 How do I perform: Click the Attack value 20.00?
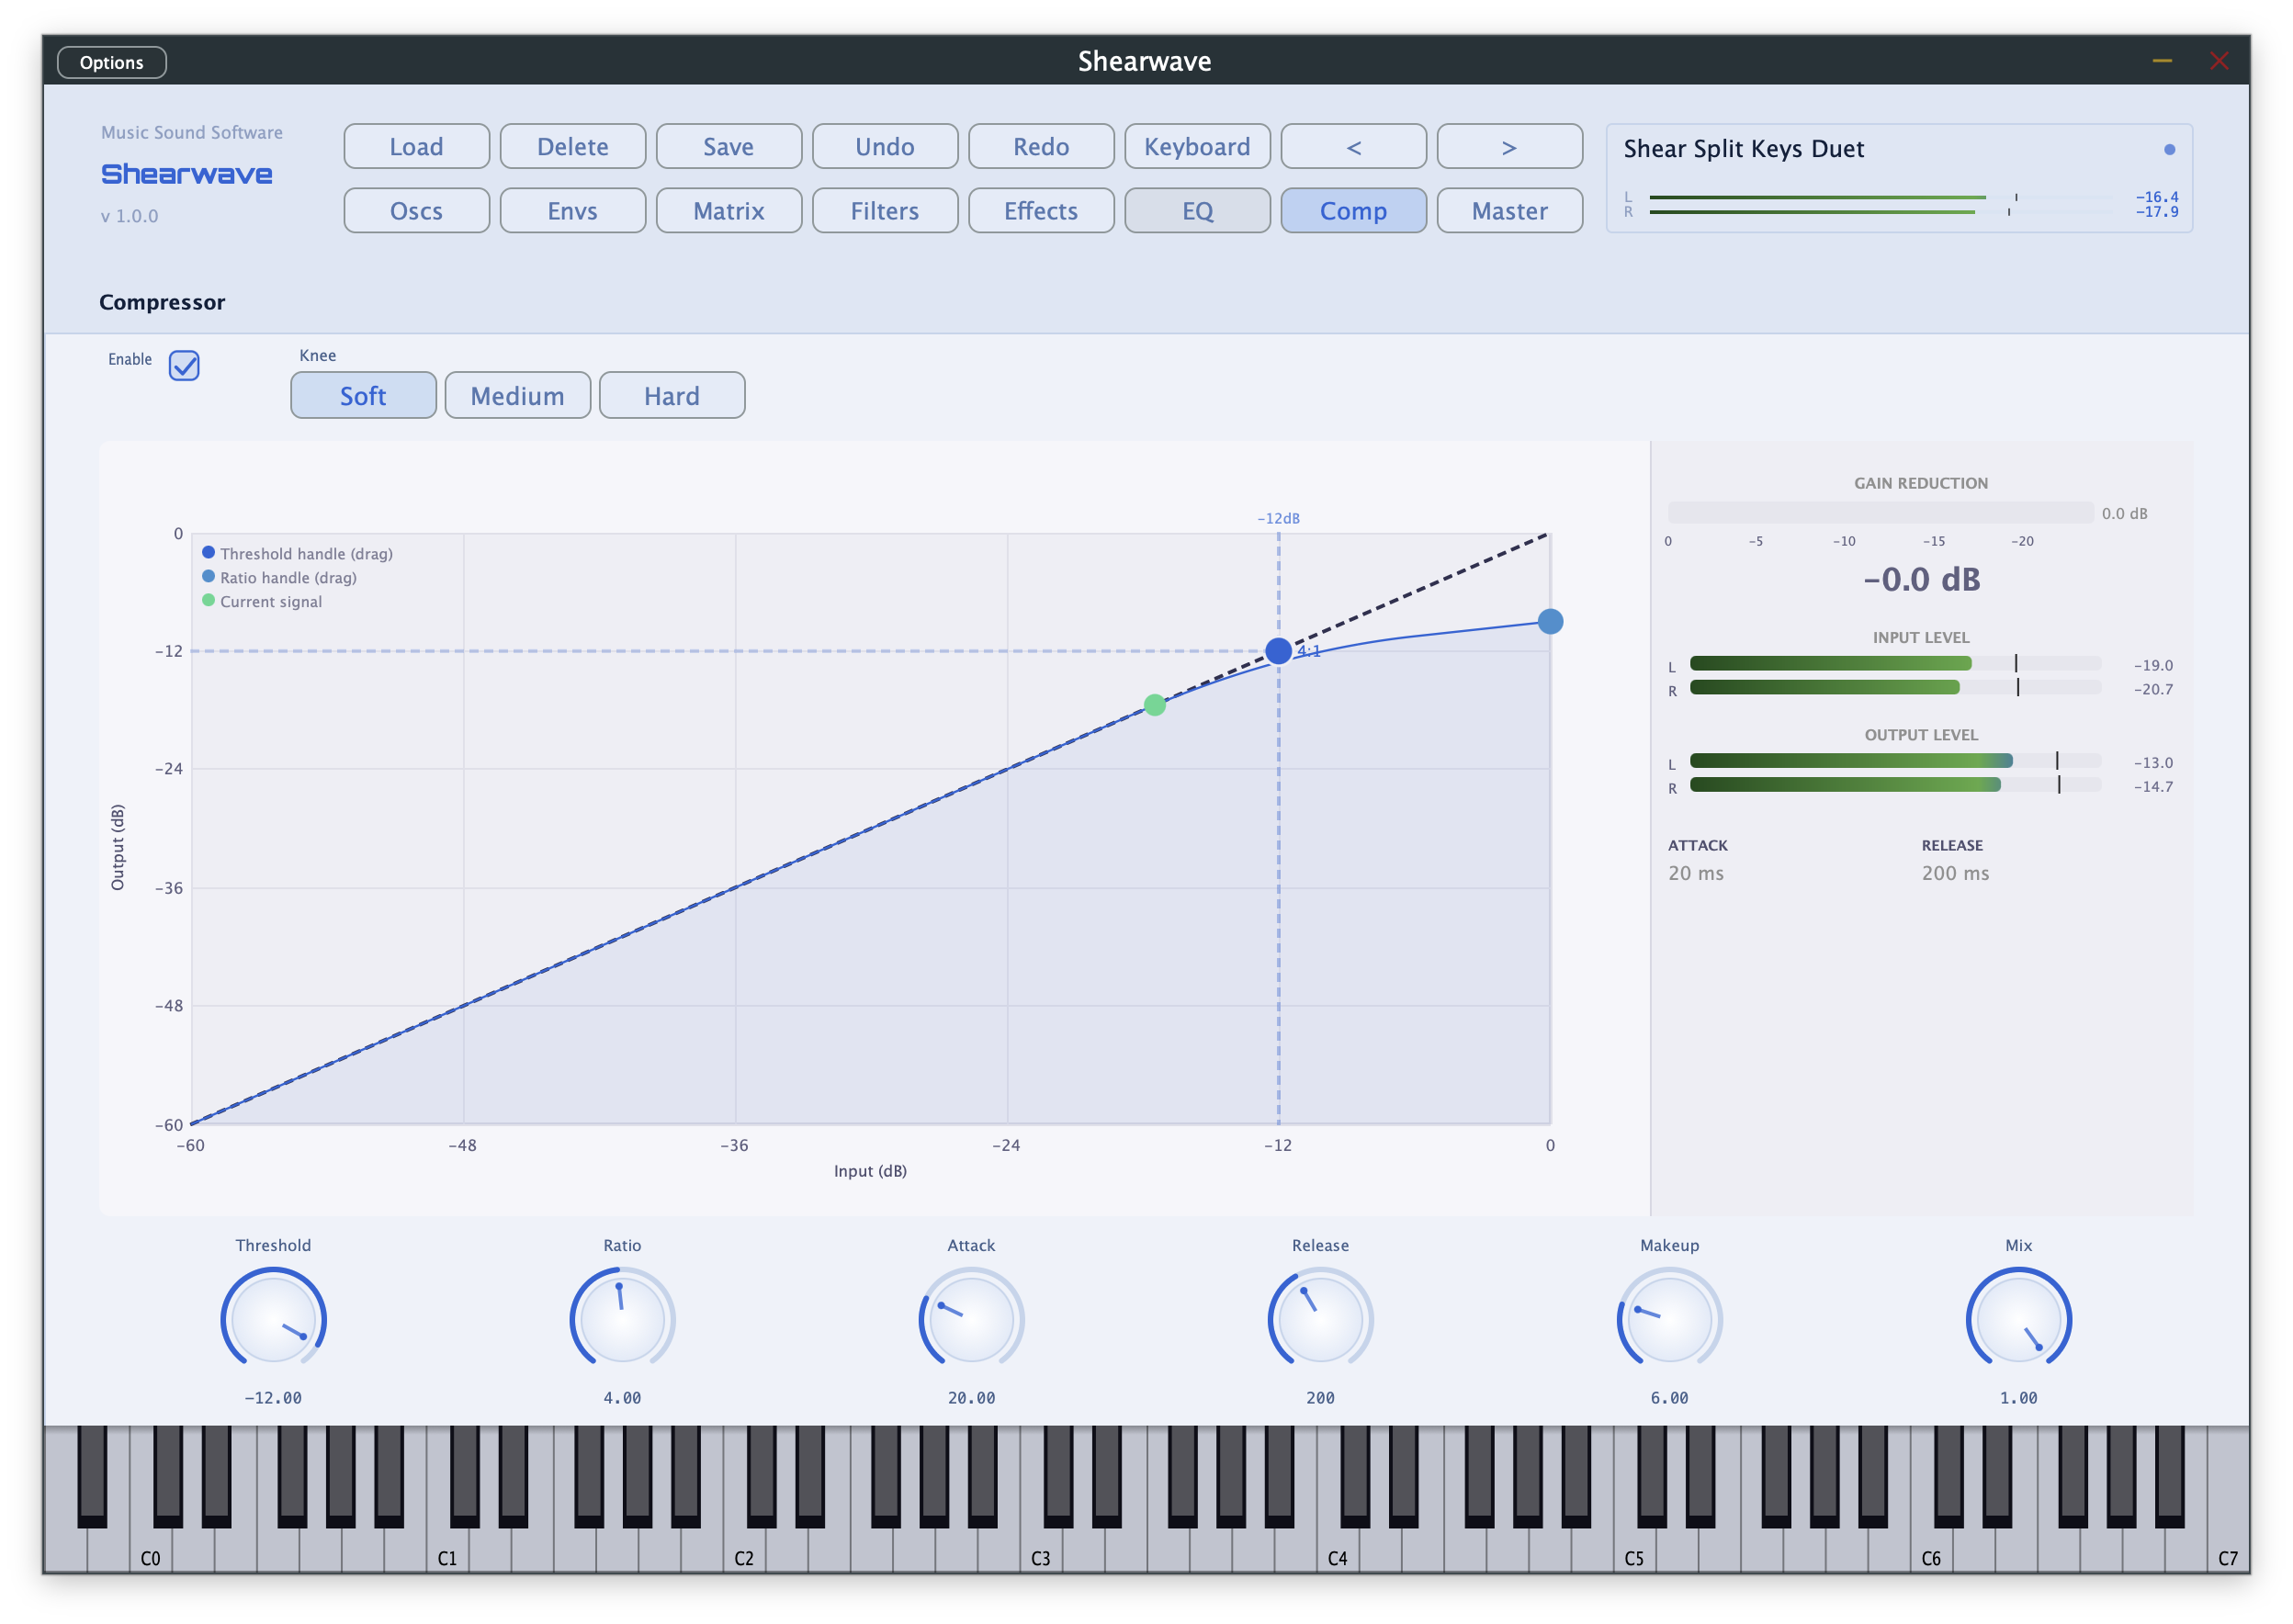[x=971, y=1398]
